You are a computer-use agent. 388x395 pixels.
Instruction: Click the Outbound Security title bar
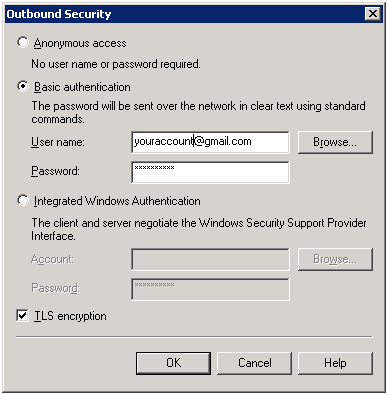[185, 14]
